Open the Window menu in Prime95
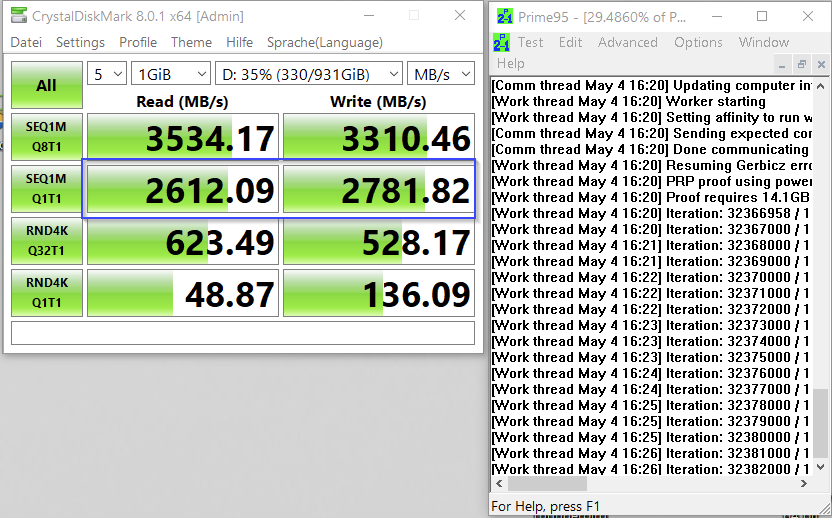The image size is (832, 518). pos(764,42)
